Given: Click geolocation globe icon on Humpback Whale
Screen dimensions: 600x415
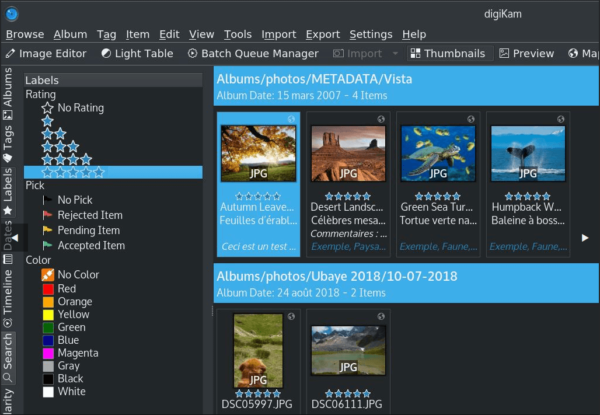Looking at the screenshot, I should pyautogui.click(x=561, y=119).
